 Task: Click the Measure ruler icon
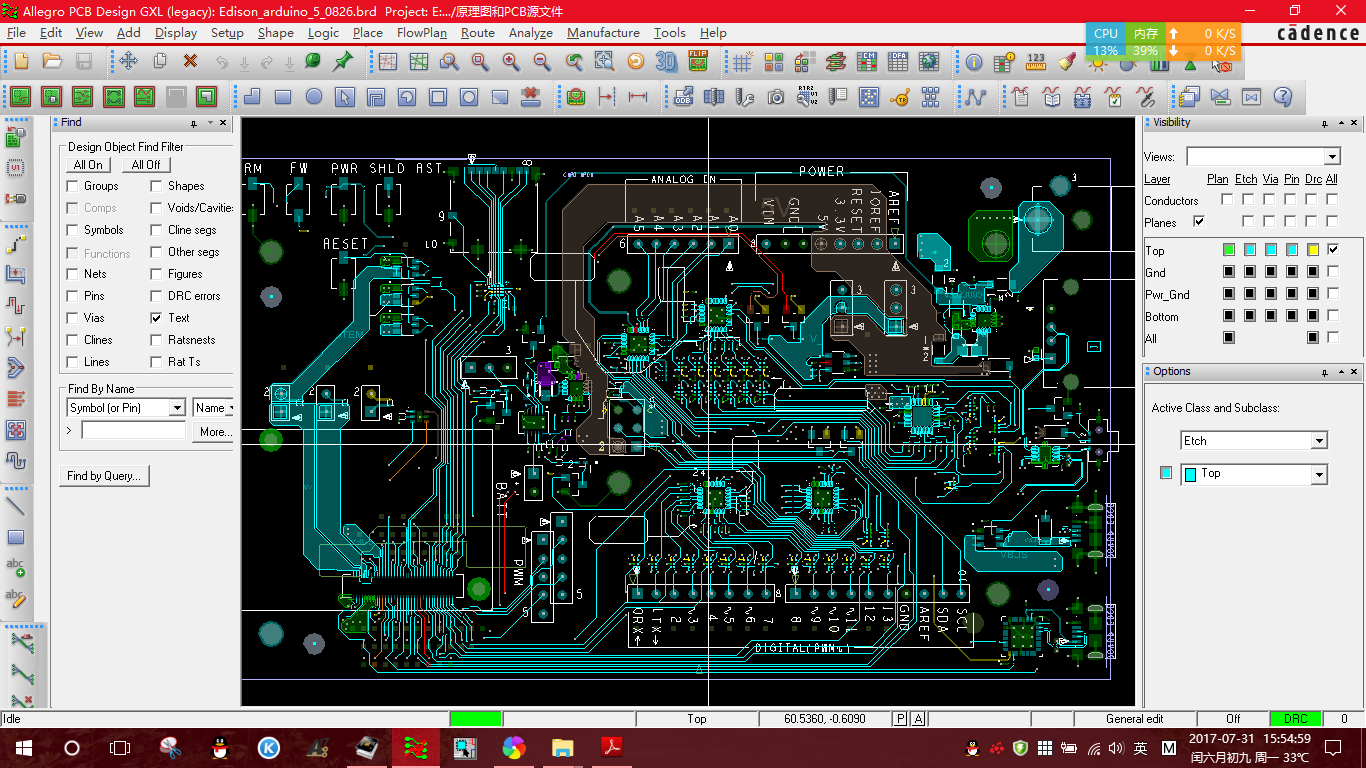coord(1036,62)
